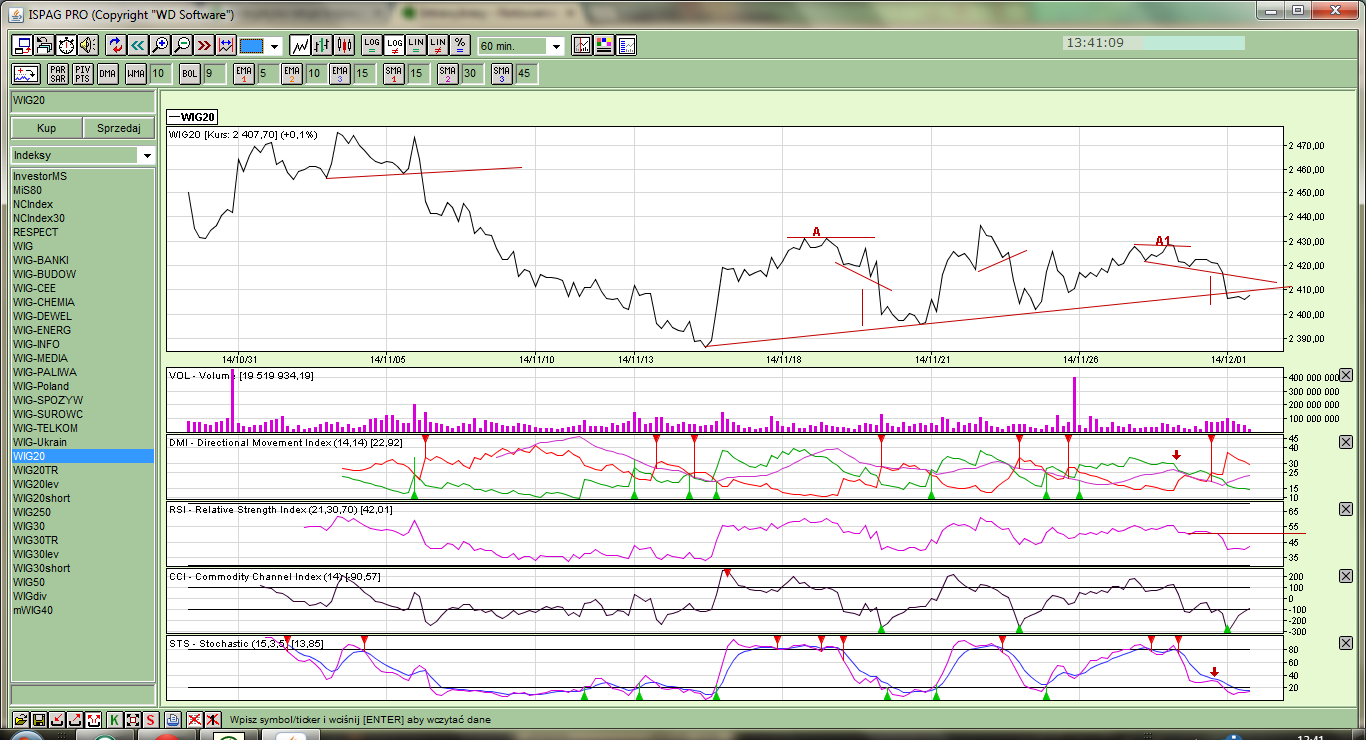The image size is (1366, 740).
Task: Toggle the EMA 1 moving average
Action: tap(244, 74)
